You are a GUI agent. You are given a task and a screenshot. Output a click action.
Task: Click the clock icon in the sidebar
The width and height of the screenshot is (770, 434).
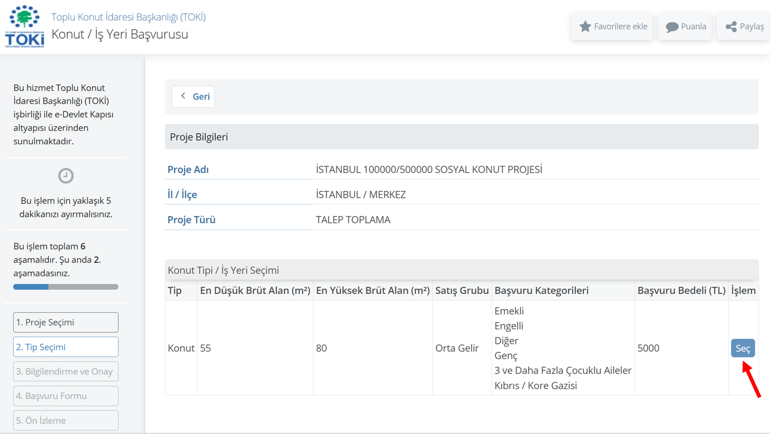[66, 176]
